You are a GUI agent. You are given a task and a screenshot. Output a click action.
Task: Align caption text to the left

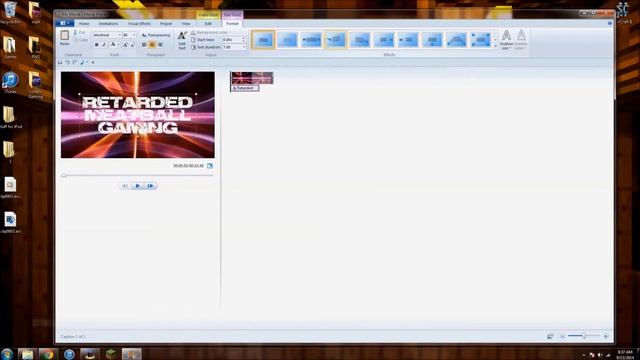coord(144,44)
